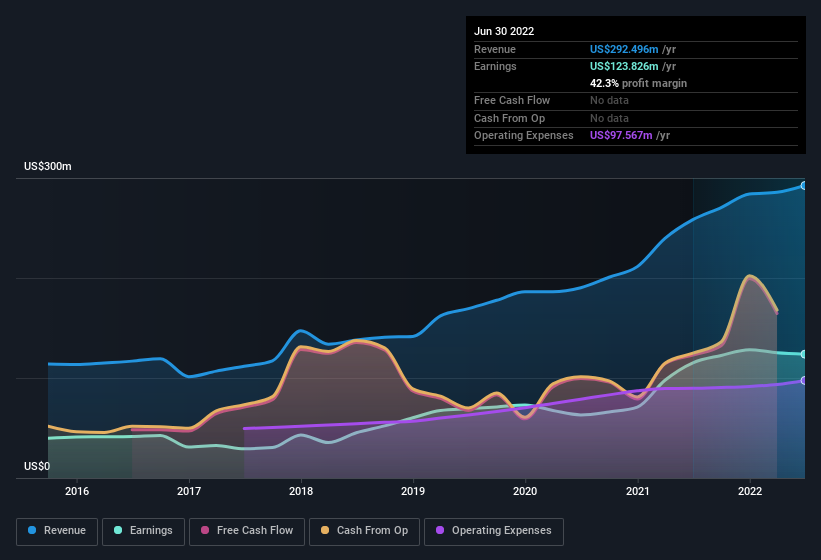Click the 2020 x-axis label
Viewport: 821px width, 560px height.
(525, 491)
